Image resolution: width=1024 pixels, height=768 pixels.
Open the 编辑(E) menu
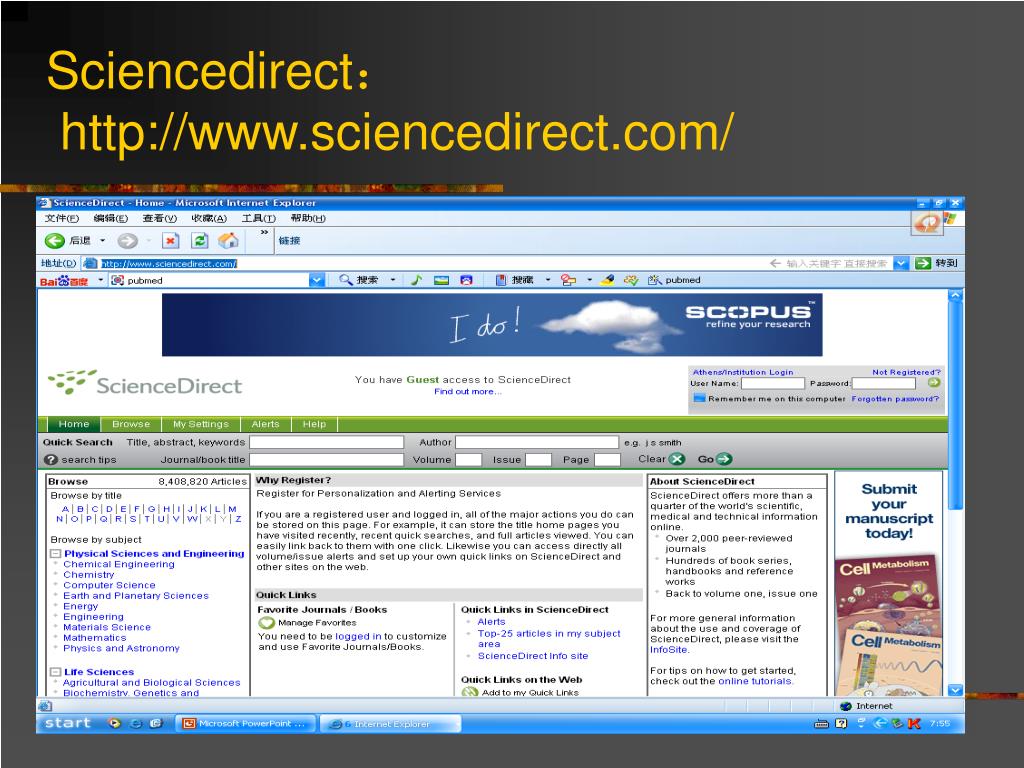point(110,218)
